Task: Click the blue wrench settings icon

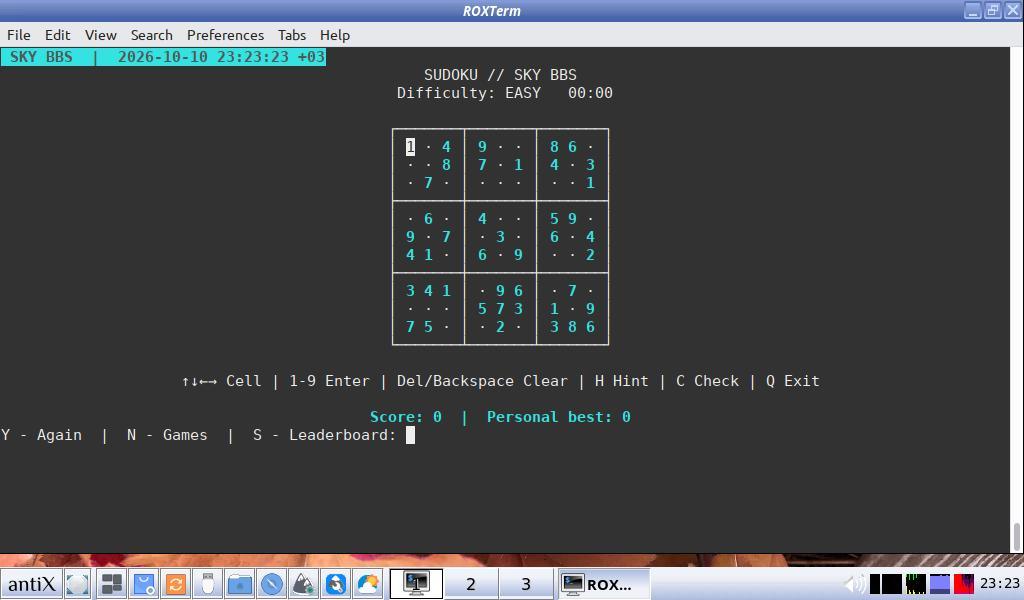Action: pyautogui.click(x=336, y=584)
